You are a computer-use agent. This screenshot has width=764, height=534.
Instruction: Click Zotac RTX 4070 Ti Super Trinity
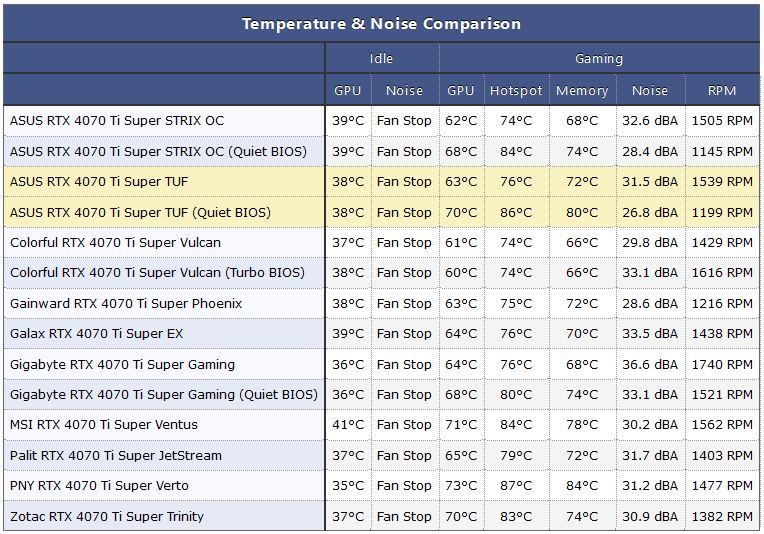tap(107, 516)
